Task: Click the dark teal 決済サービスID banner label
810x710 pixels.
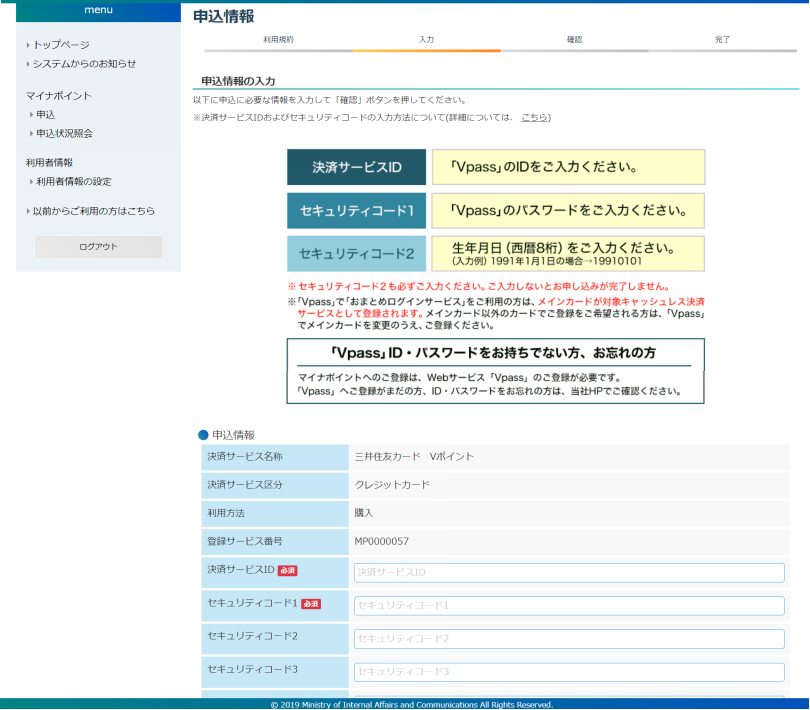Action: click(x=357, y=167)
